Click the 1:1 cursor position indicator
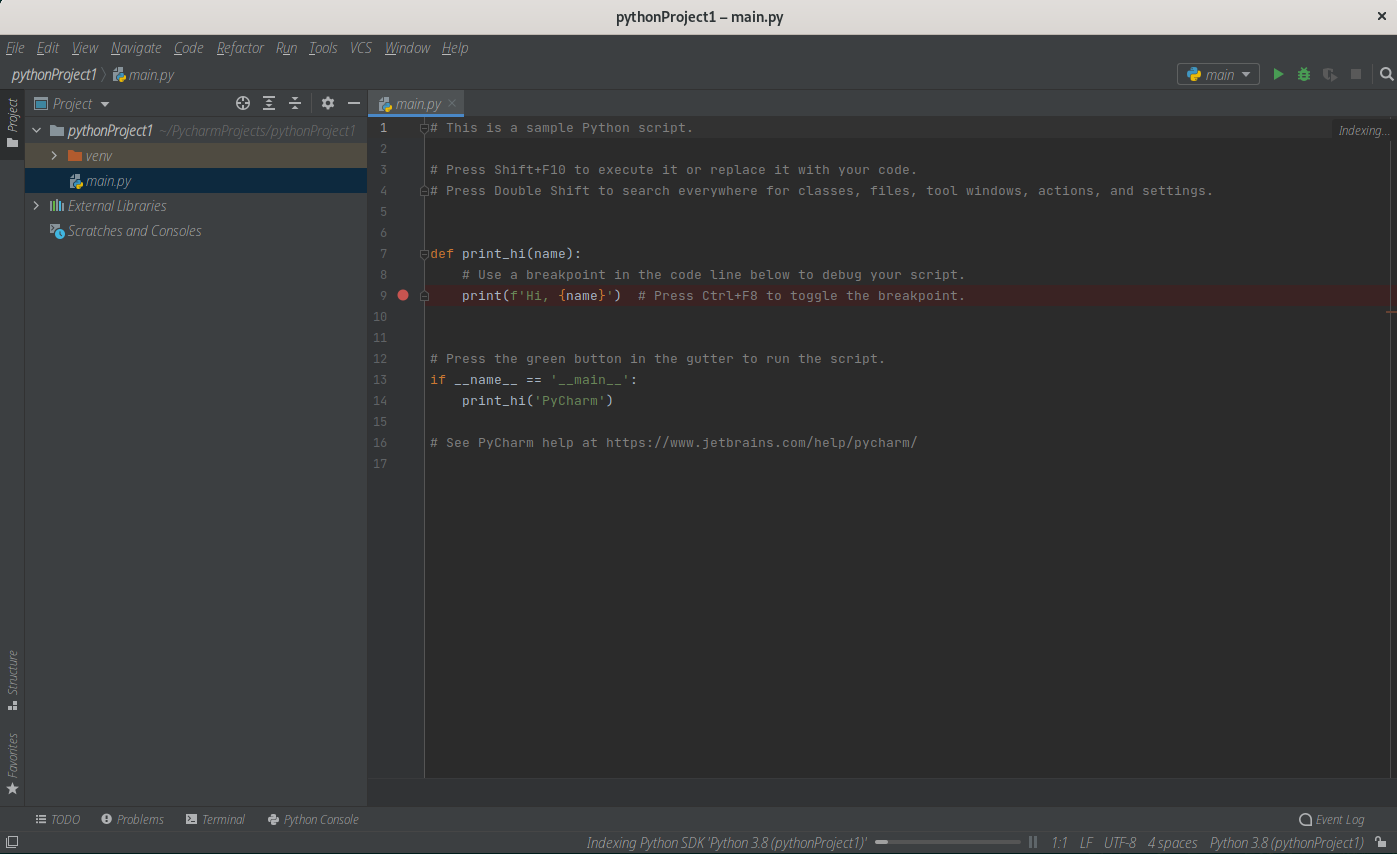This screenshot has width=1397, height=854. 1059,843
